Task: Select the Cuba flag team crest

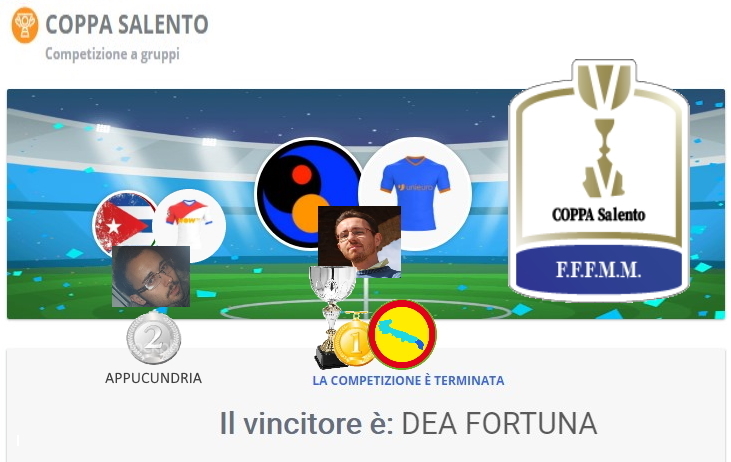Action: (x=124, y=223)
